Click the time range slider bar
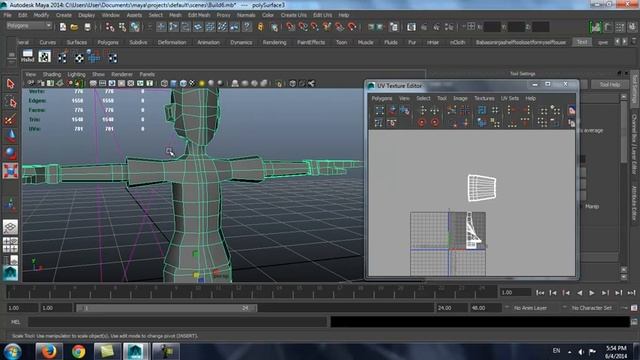This screenshot has height=360, width=640. (167, 308)
